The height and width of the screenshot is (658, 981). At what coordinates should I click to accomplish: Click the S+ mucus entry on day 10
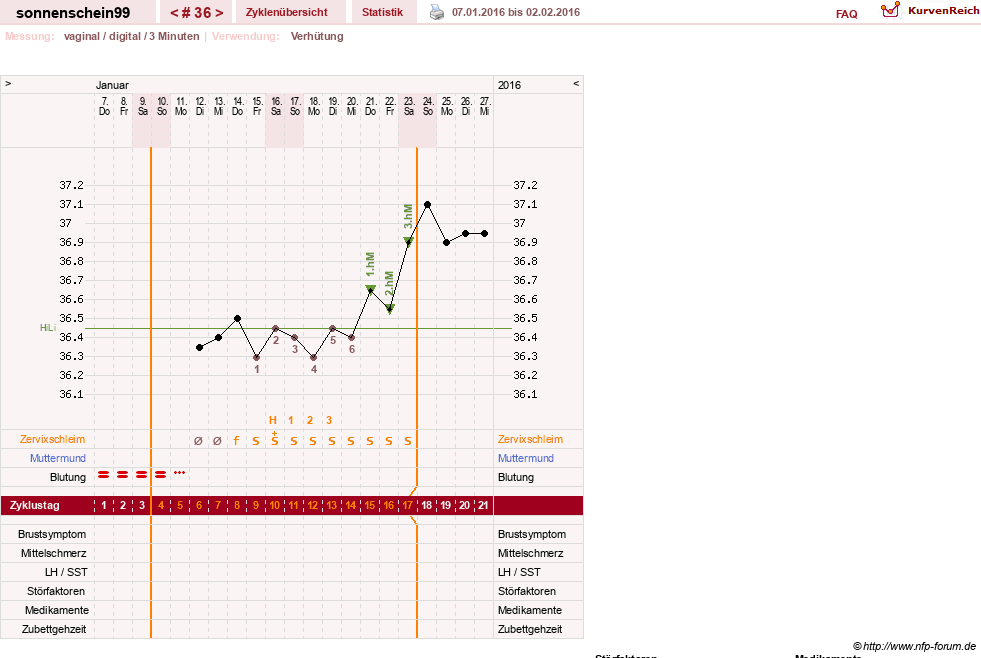click(275, 439)
